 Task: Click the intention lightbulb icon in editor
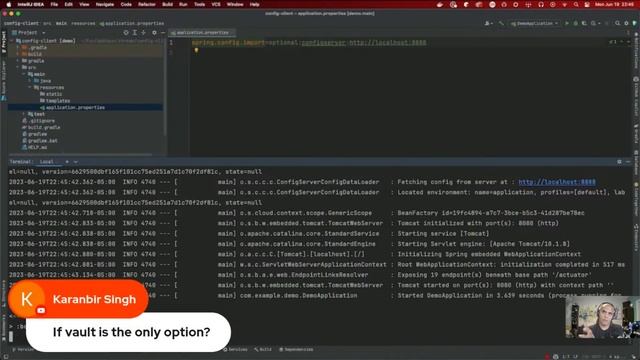[196, 51]
